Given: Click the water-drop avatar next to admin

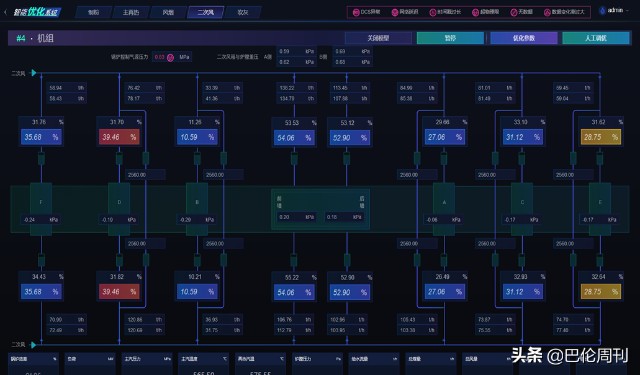Looking at the screenshot, I should [602, 11].
